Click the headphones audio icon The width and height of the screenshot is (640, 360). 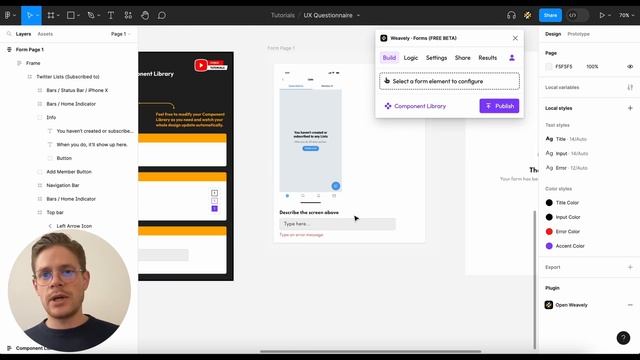click(511, 15)
